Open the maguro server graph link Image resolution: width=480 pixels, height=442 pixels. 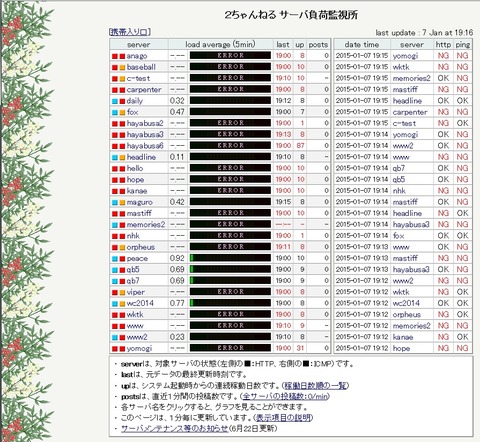[x=140, y=202]
